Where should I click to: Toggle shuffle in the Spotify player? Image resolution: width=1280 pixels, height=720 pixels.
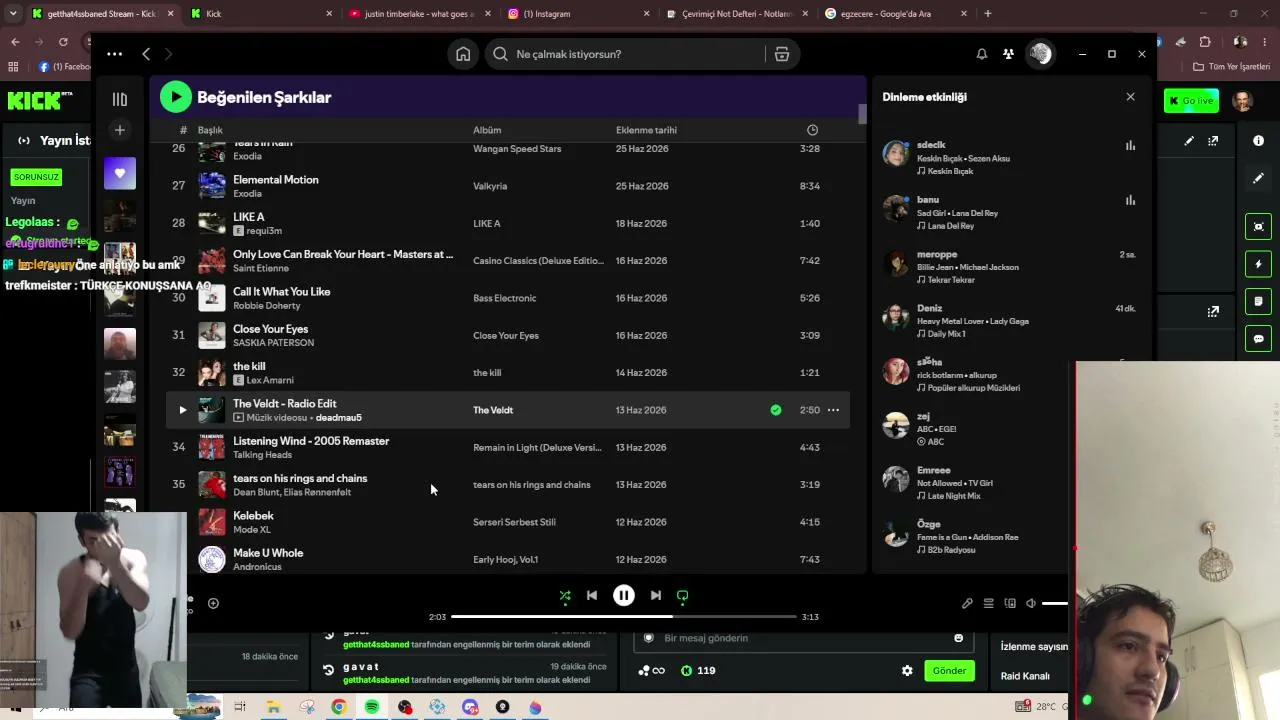[565, 596]
